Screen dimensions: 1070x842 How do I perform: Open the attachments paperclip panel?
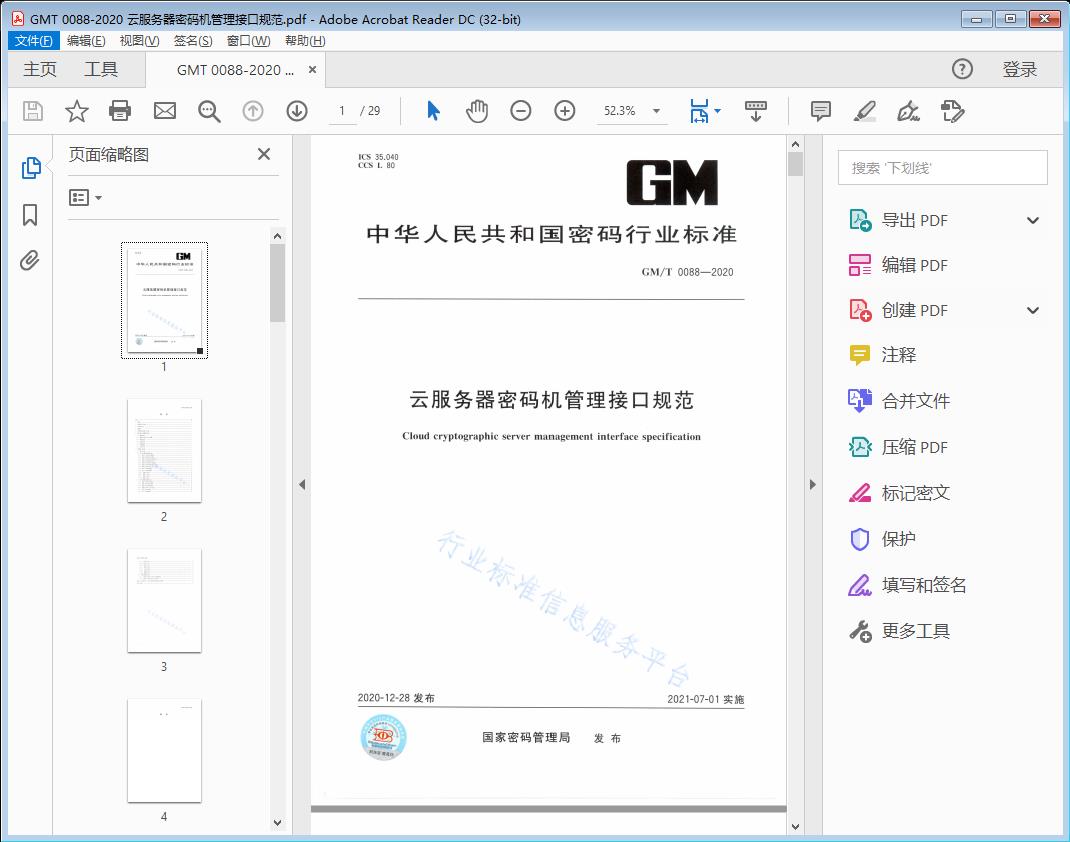click(28, 260)
